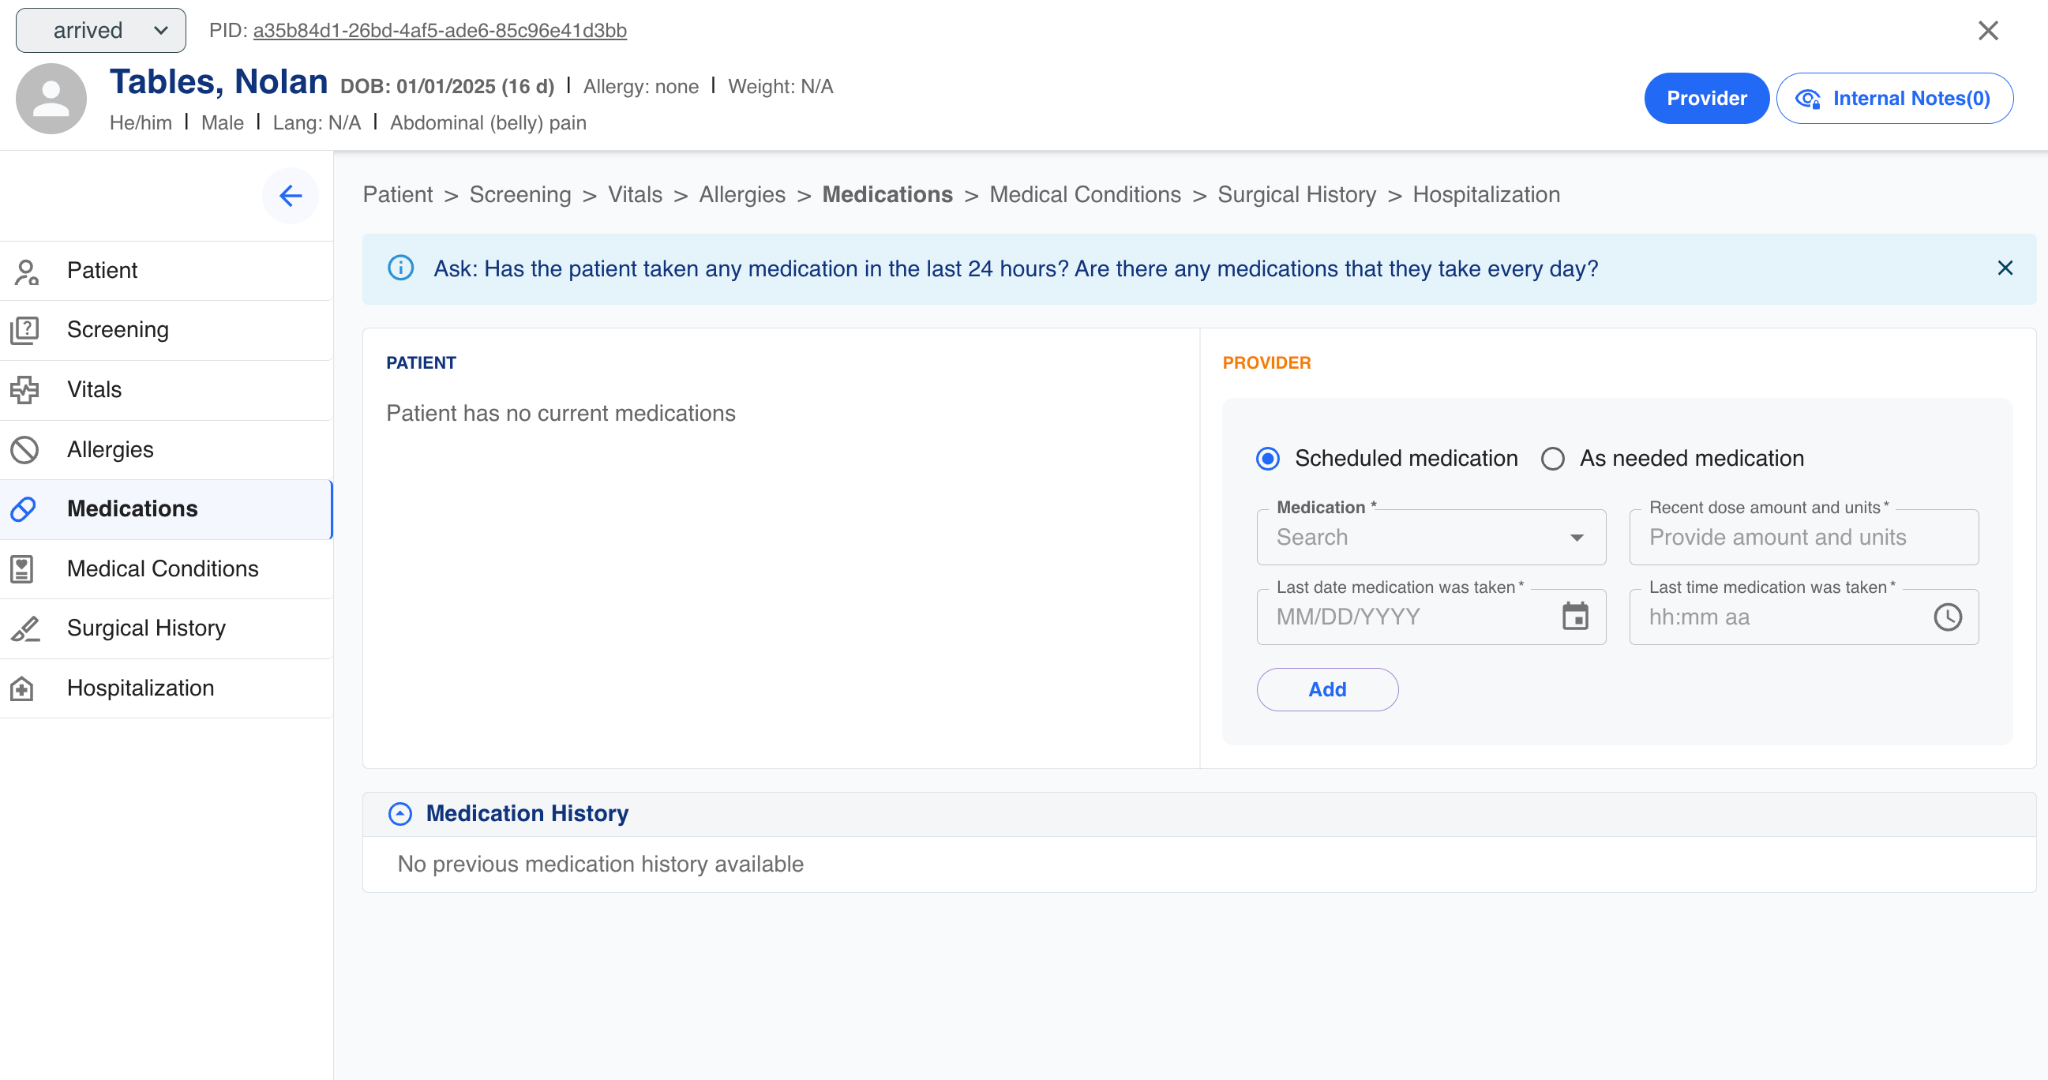Open the arrived status dropdown

coord(101,31)
